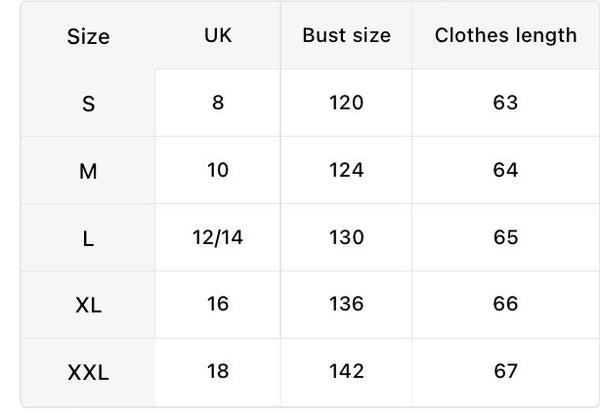
Task: Click UK size 8 cell
Action: pos(218,102)
